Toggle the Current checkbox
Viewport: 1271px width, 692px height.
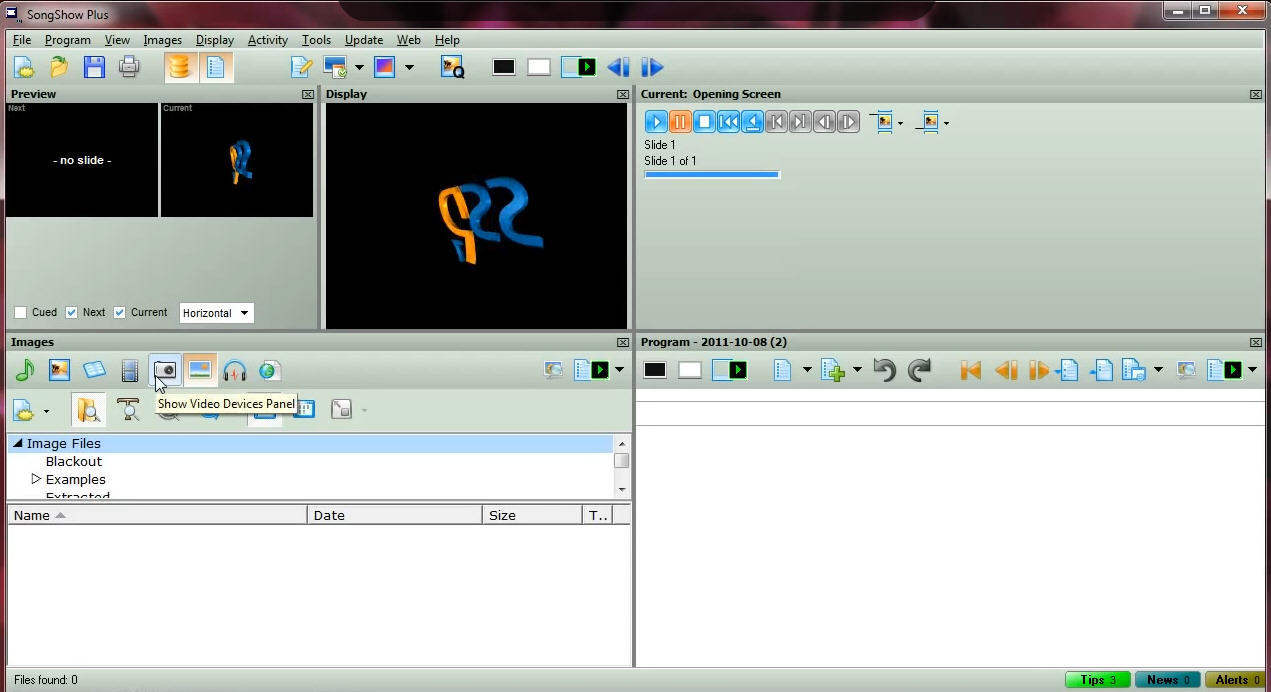click(x=119, y=312)
